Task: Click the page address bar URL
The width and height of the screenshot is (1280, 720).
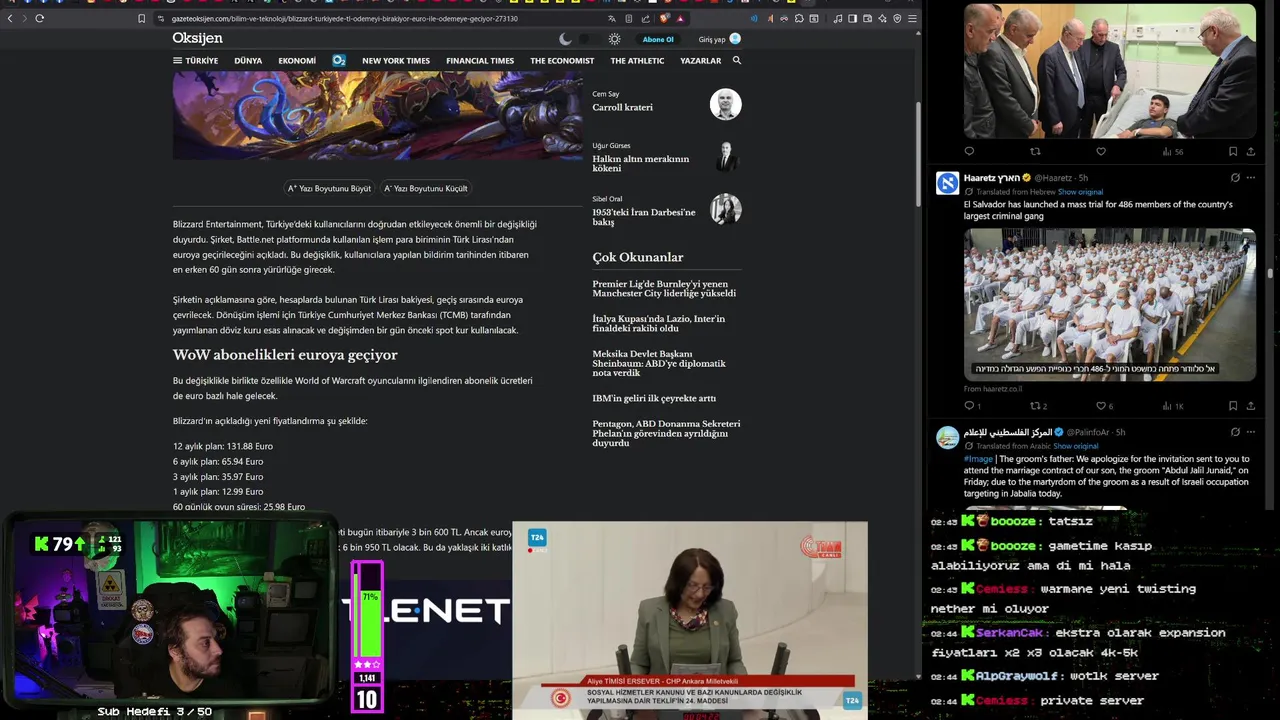Action: (344, 18)
